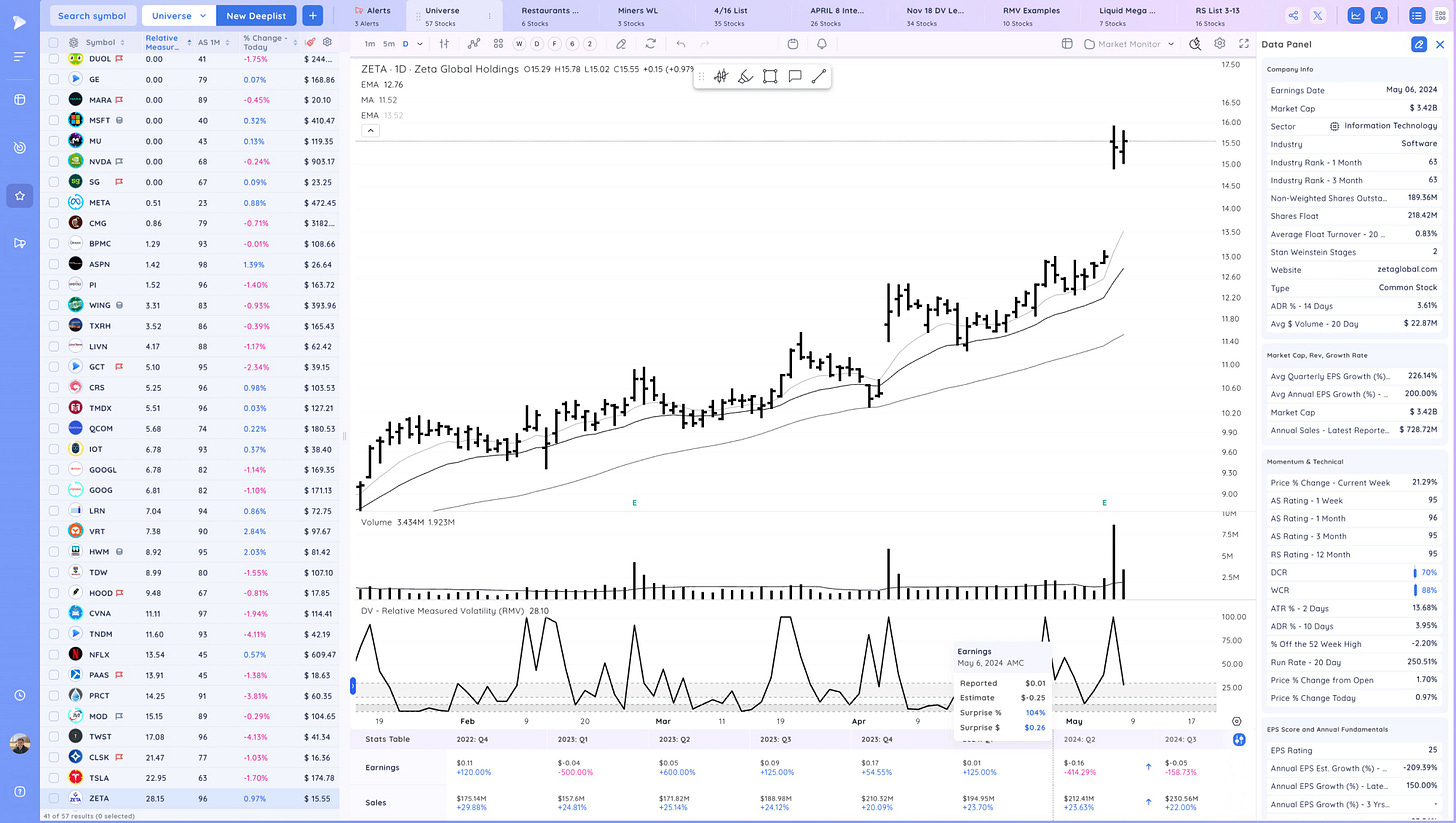1456x823 pixels.
Task: Click the chart settings gear icon
Action: tap(1220, 44)
